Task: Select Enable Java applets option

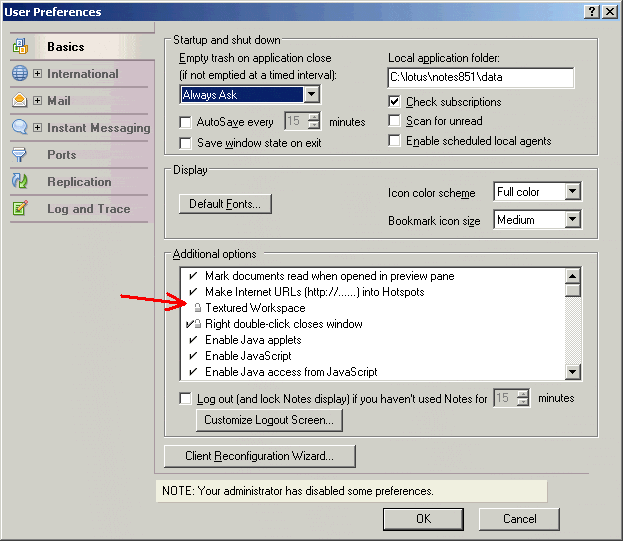Action: pyautogui.click(x=248, y=340)
